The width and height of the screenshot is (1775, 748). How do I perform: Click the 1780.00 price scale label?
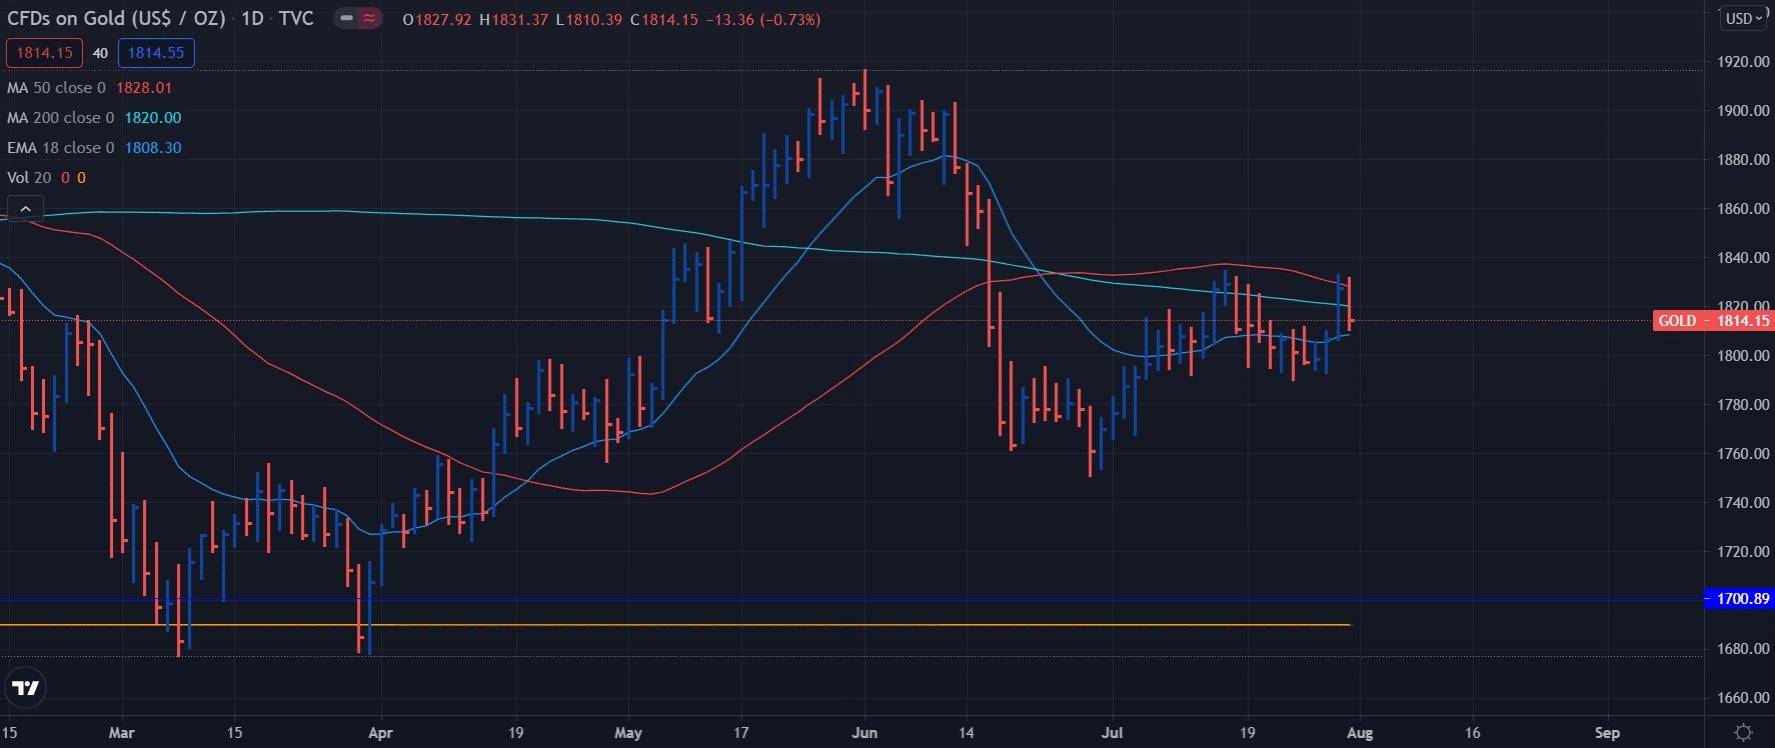1743,405
